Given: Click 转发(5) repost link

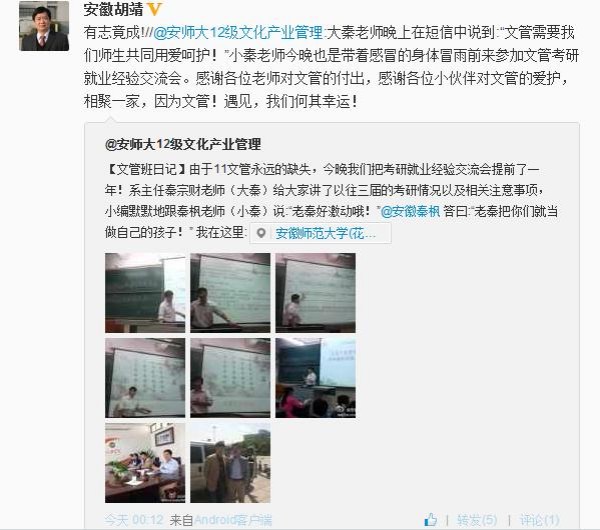Looking at the screenshot, I should 477,520.
